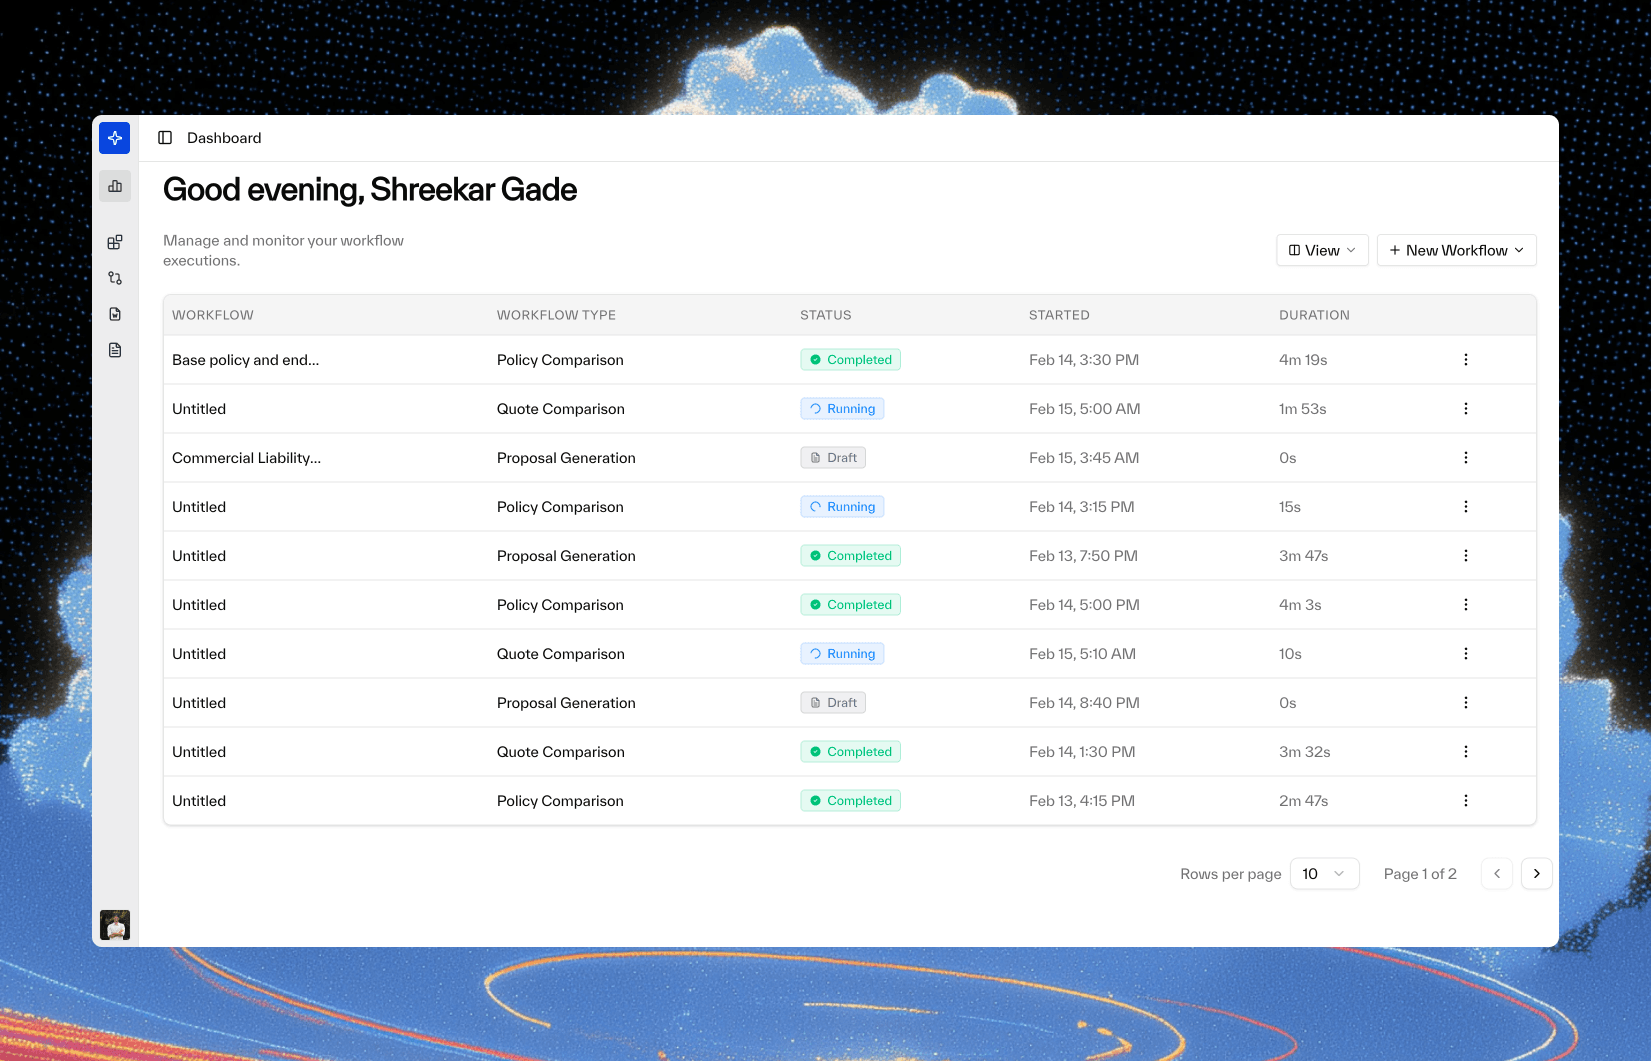Viewport: 1651px width, 1061px height.
Task: Click the WORKFLOW TYPE column header
Action: pyautogui.click(x=556, y=315)
